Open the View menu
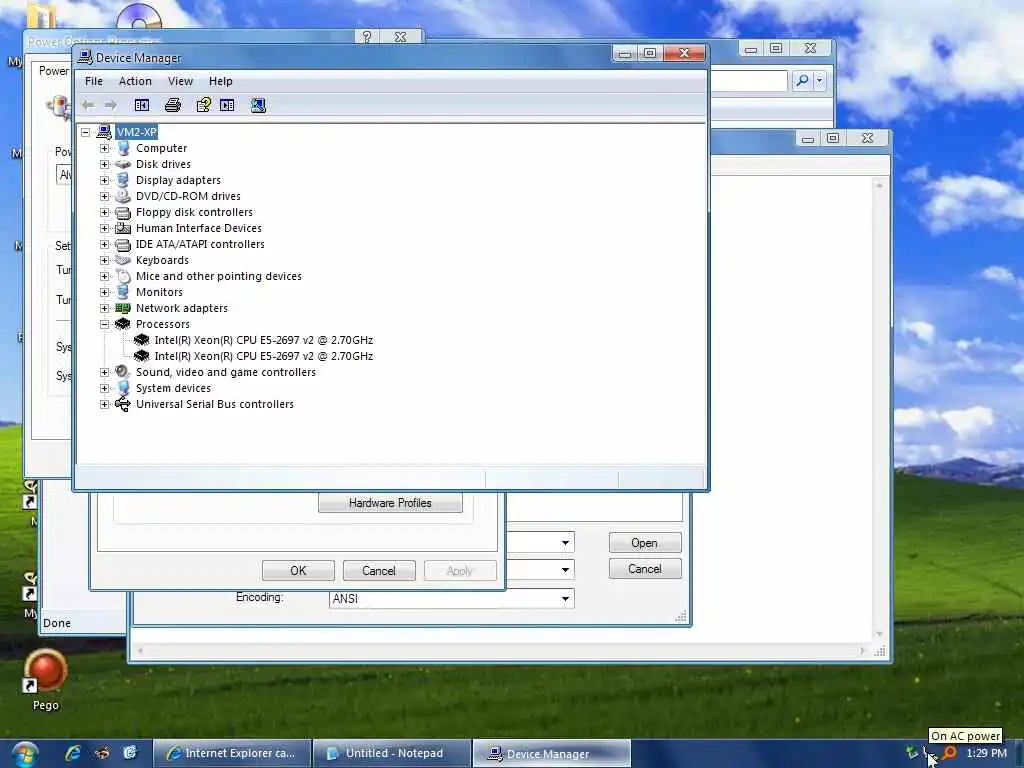The image size is (1024, 768). [180, 81]
